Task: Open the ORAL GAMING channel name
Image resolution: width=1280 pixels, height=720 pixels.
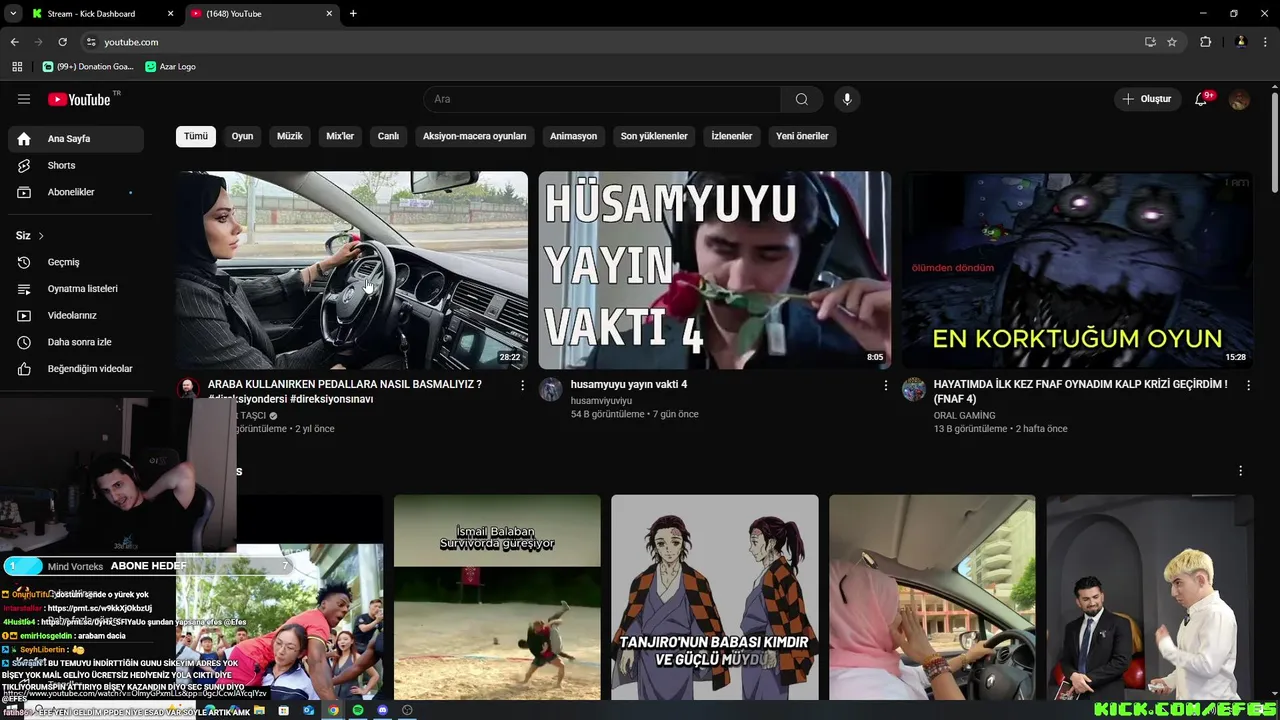Action: coord(965,415)
